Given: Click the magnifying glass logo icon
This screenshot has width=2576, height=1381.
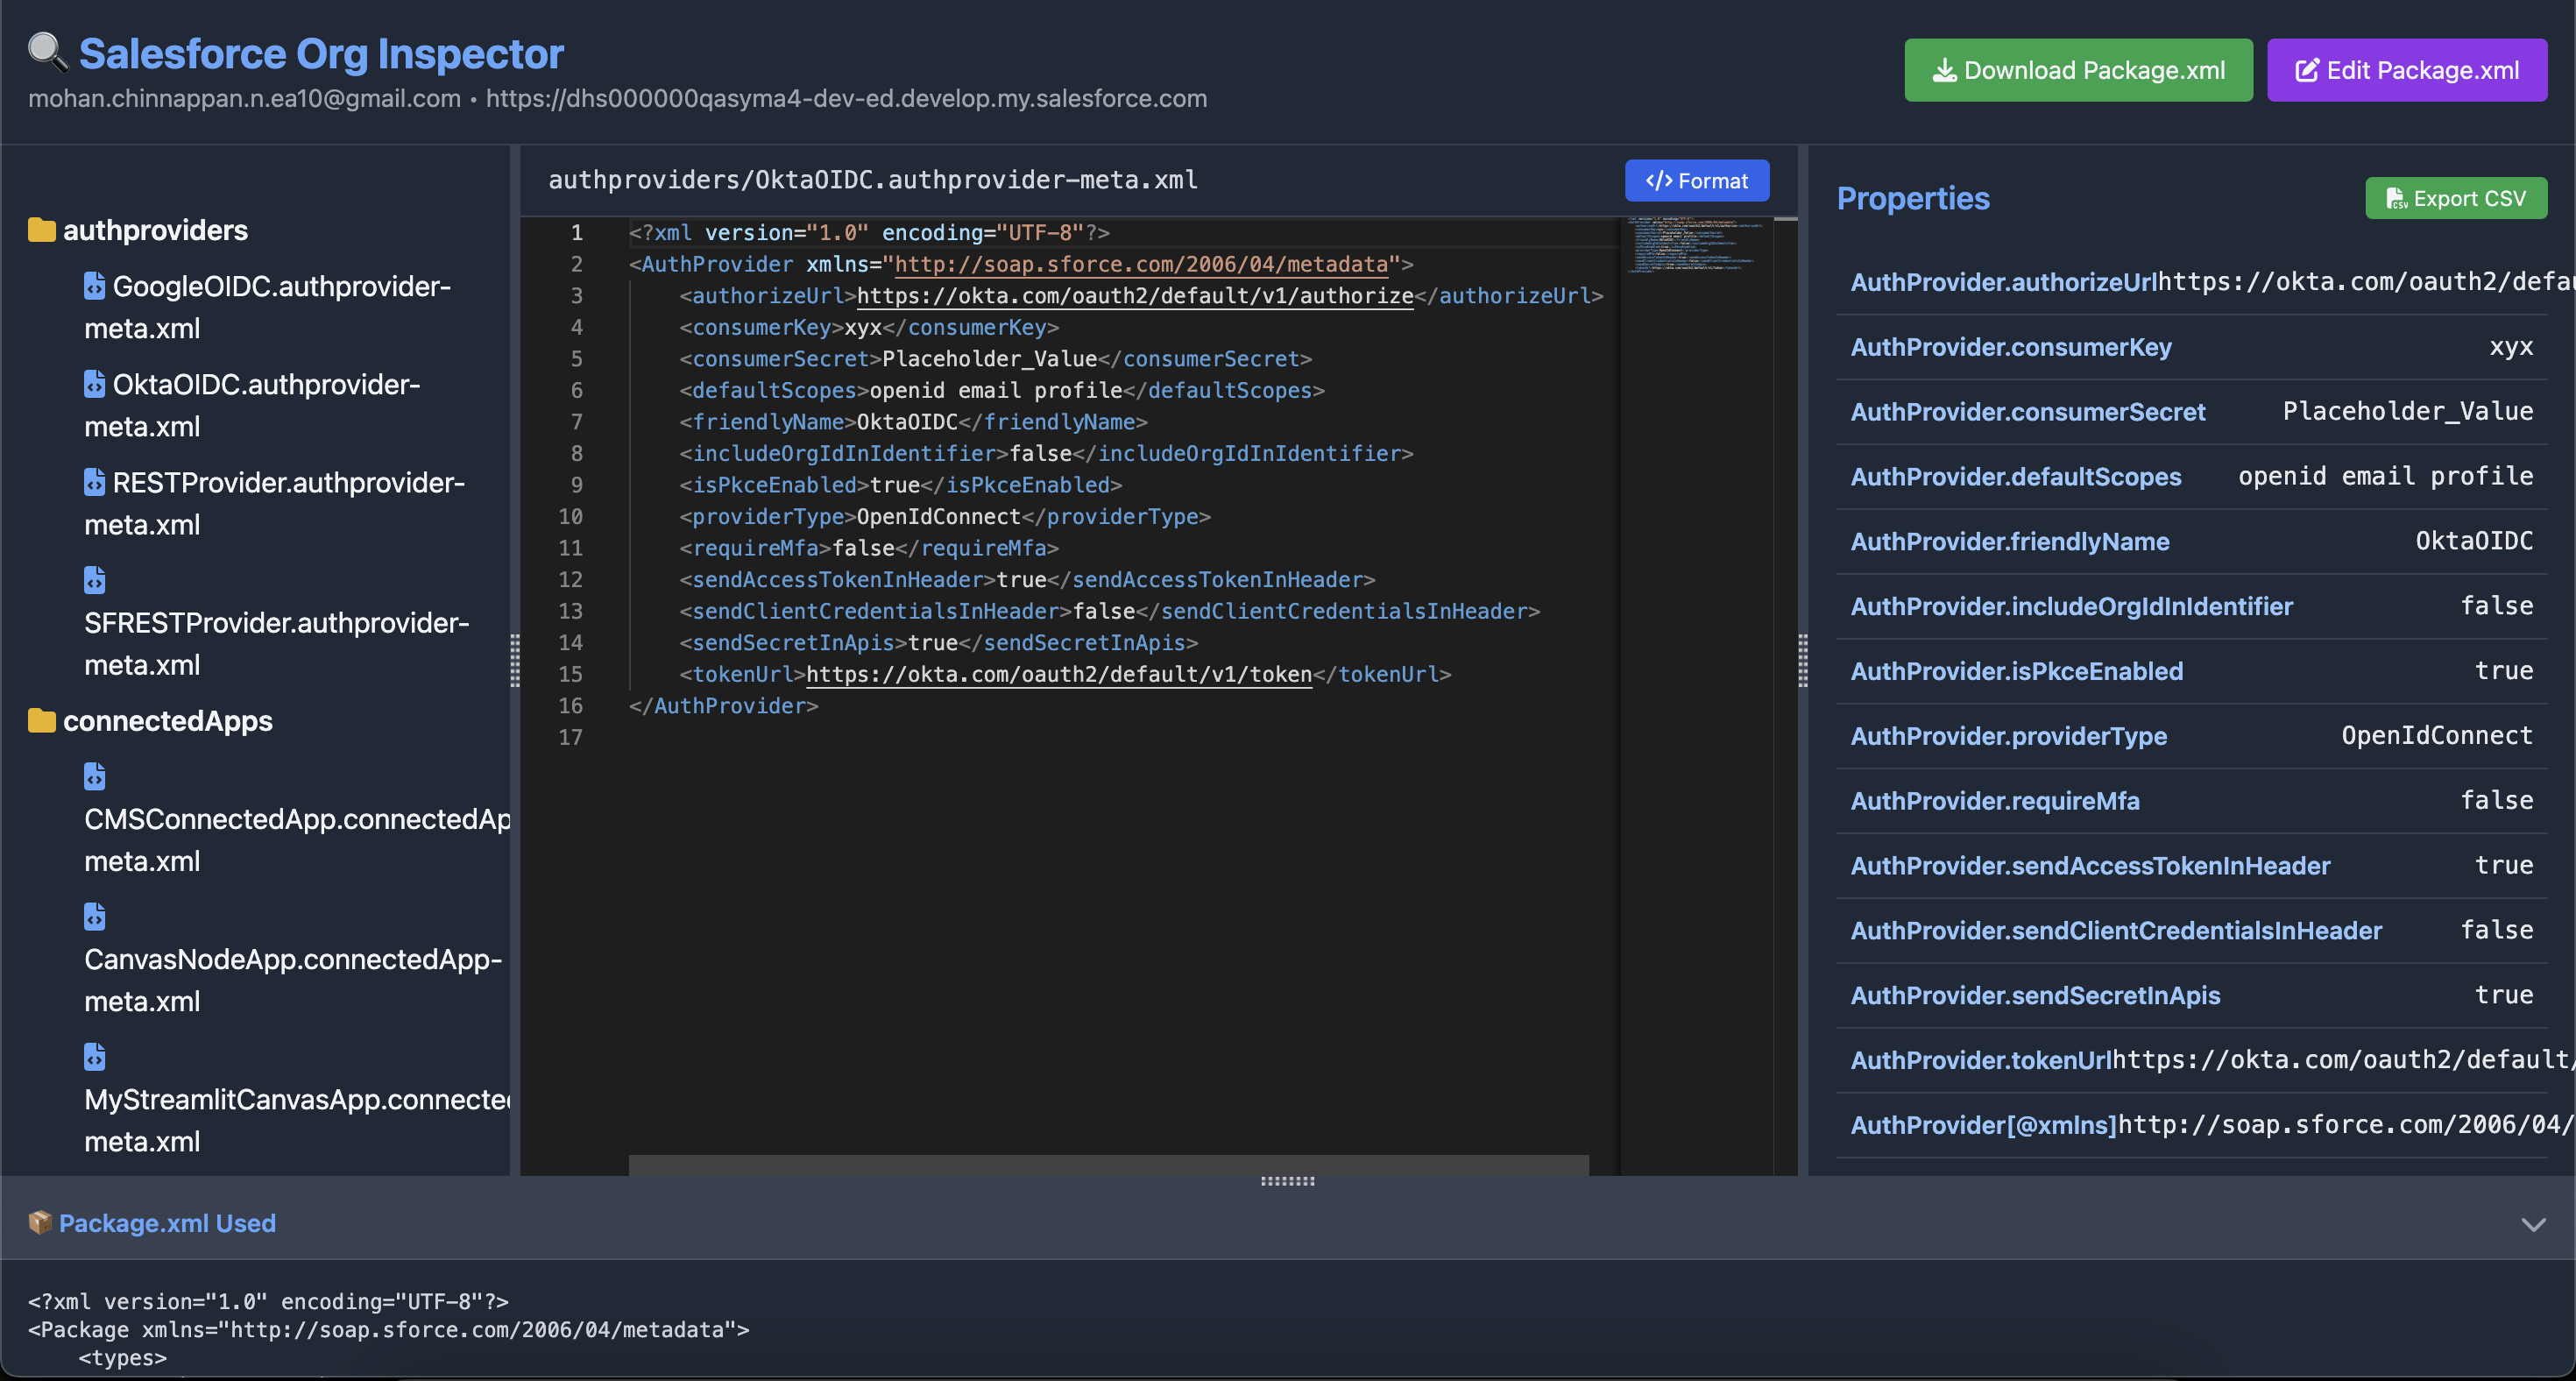Looking at the screenshot, I should [47, 52].
